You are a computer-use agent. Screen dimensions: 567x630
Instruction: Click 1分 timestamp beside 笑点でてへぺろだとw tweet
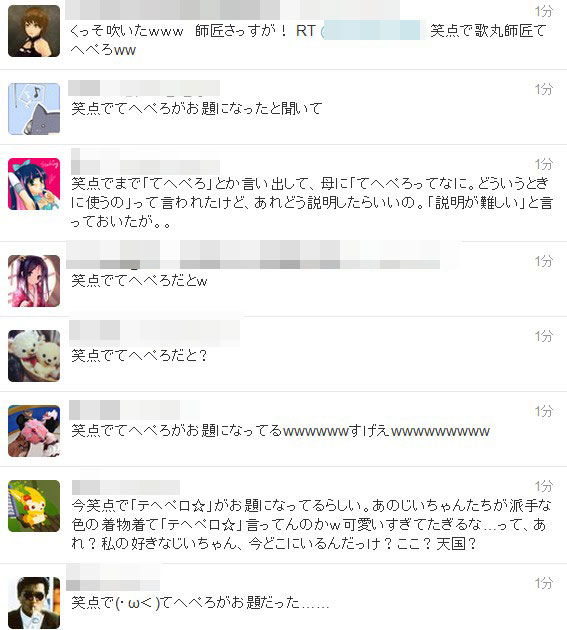point(543,261)
